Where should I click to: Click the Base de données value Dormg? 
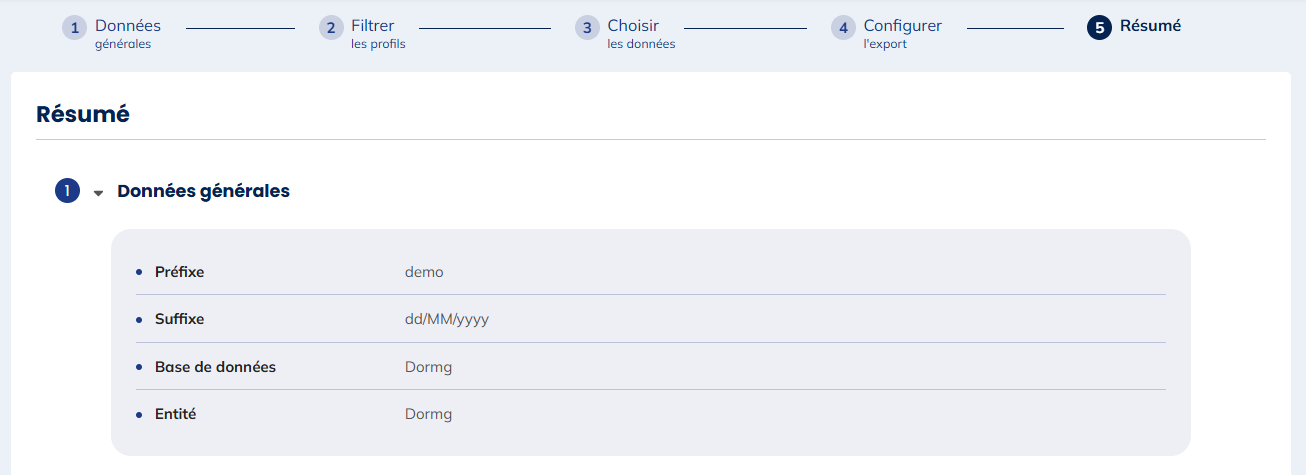tap(429, 367)
